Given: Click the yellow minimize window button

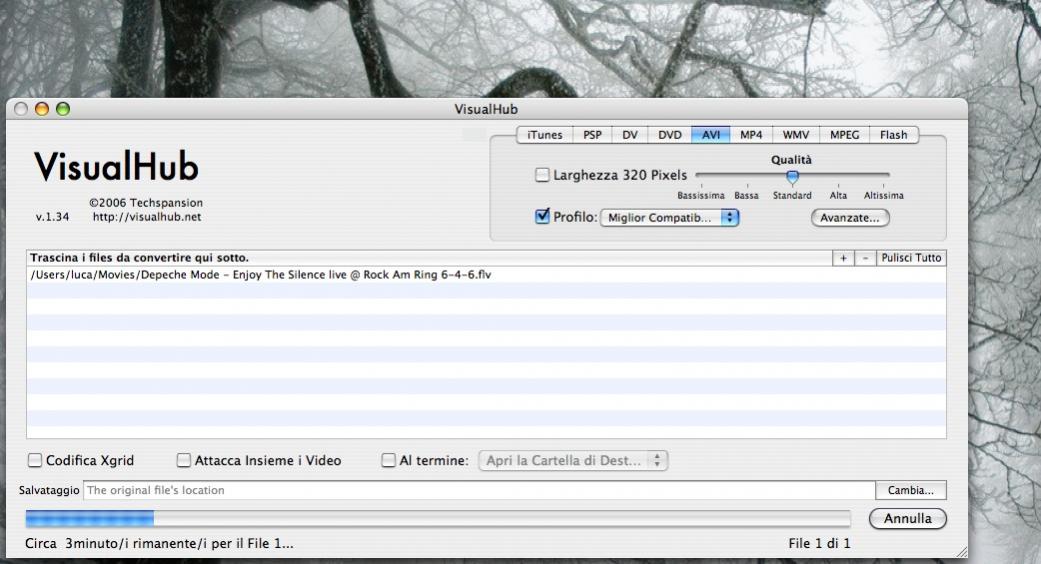Looking at the screenshot, I should 42,109.
